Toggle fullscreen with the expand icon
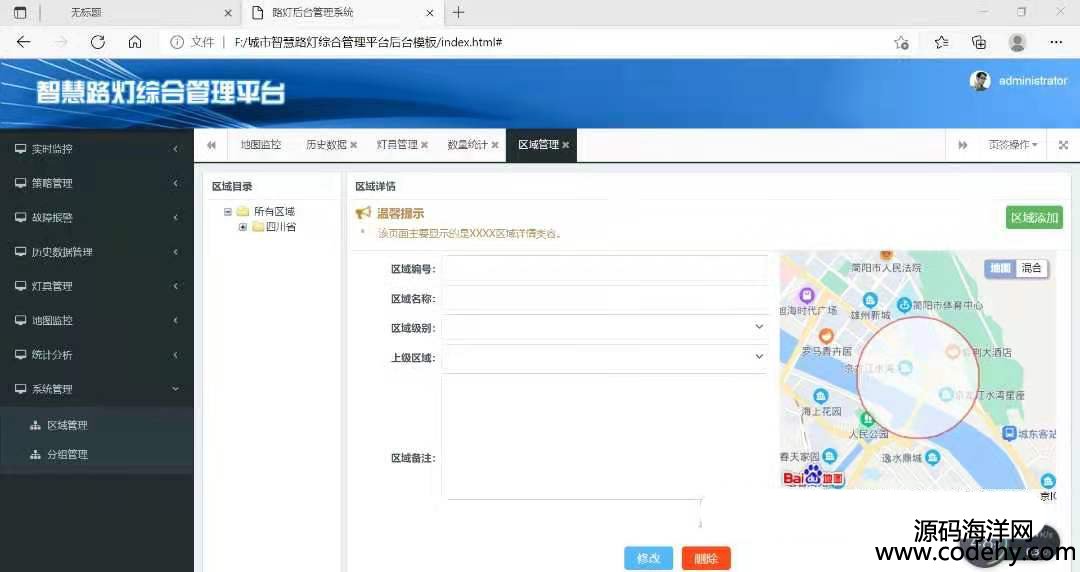Screen dimensions: 1080x572 click(1063, 145)
